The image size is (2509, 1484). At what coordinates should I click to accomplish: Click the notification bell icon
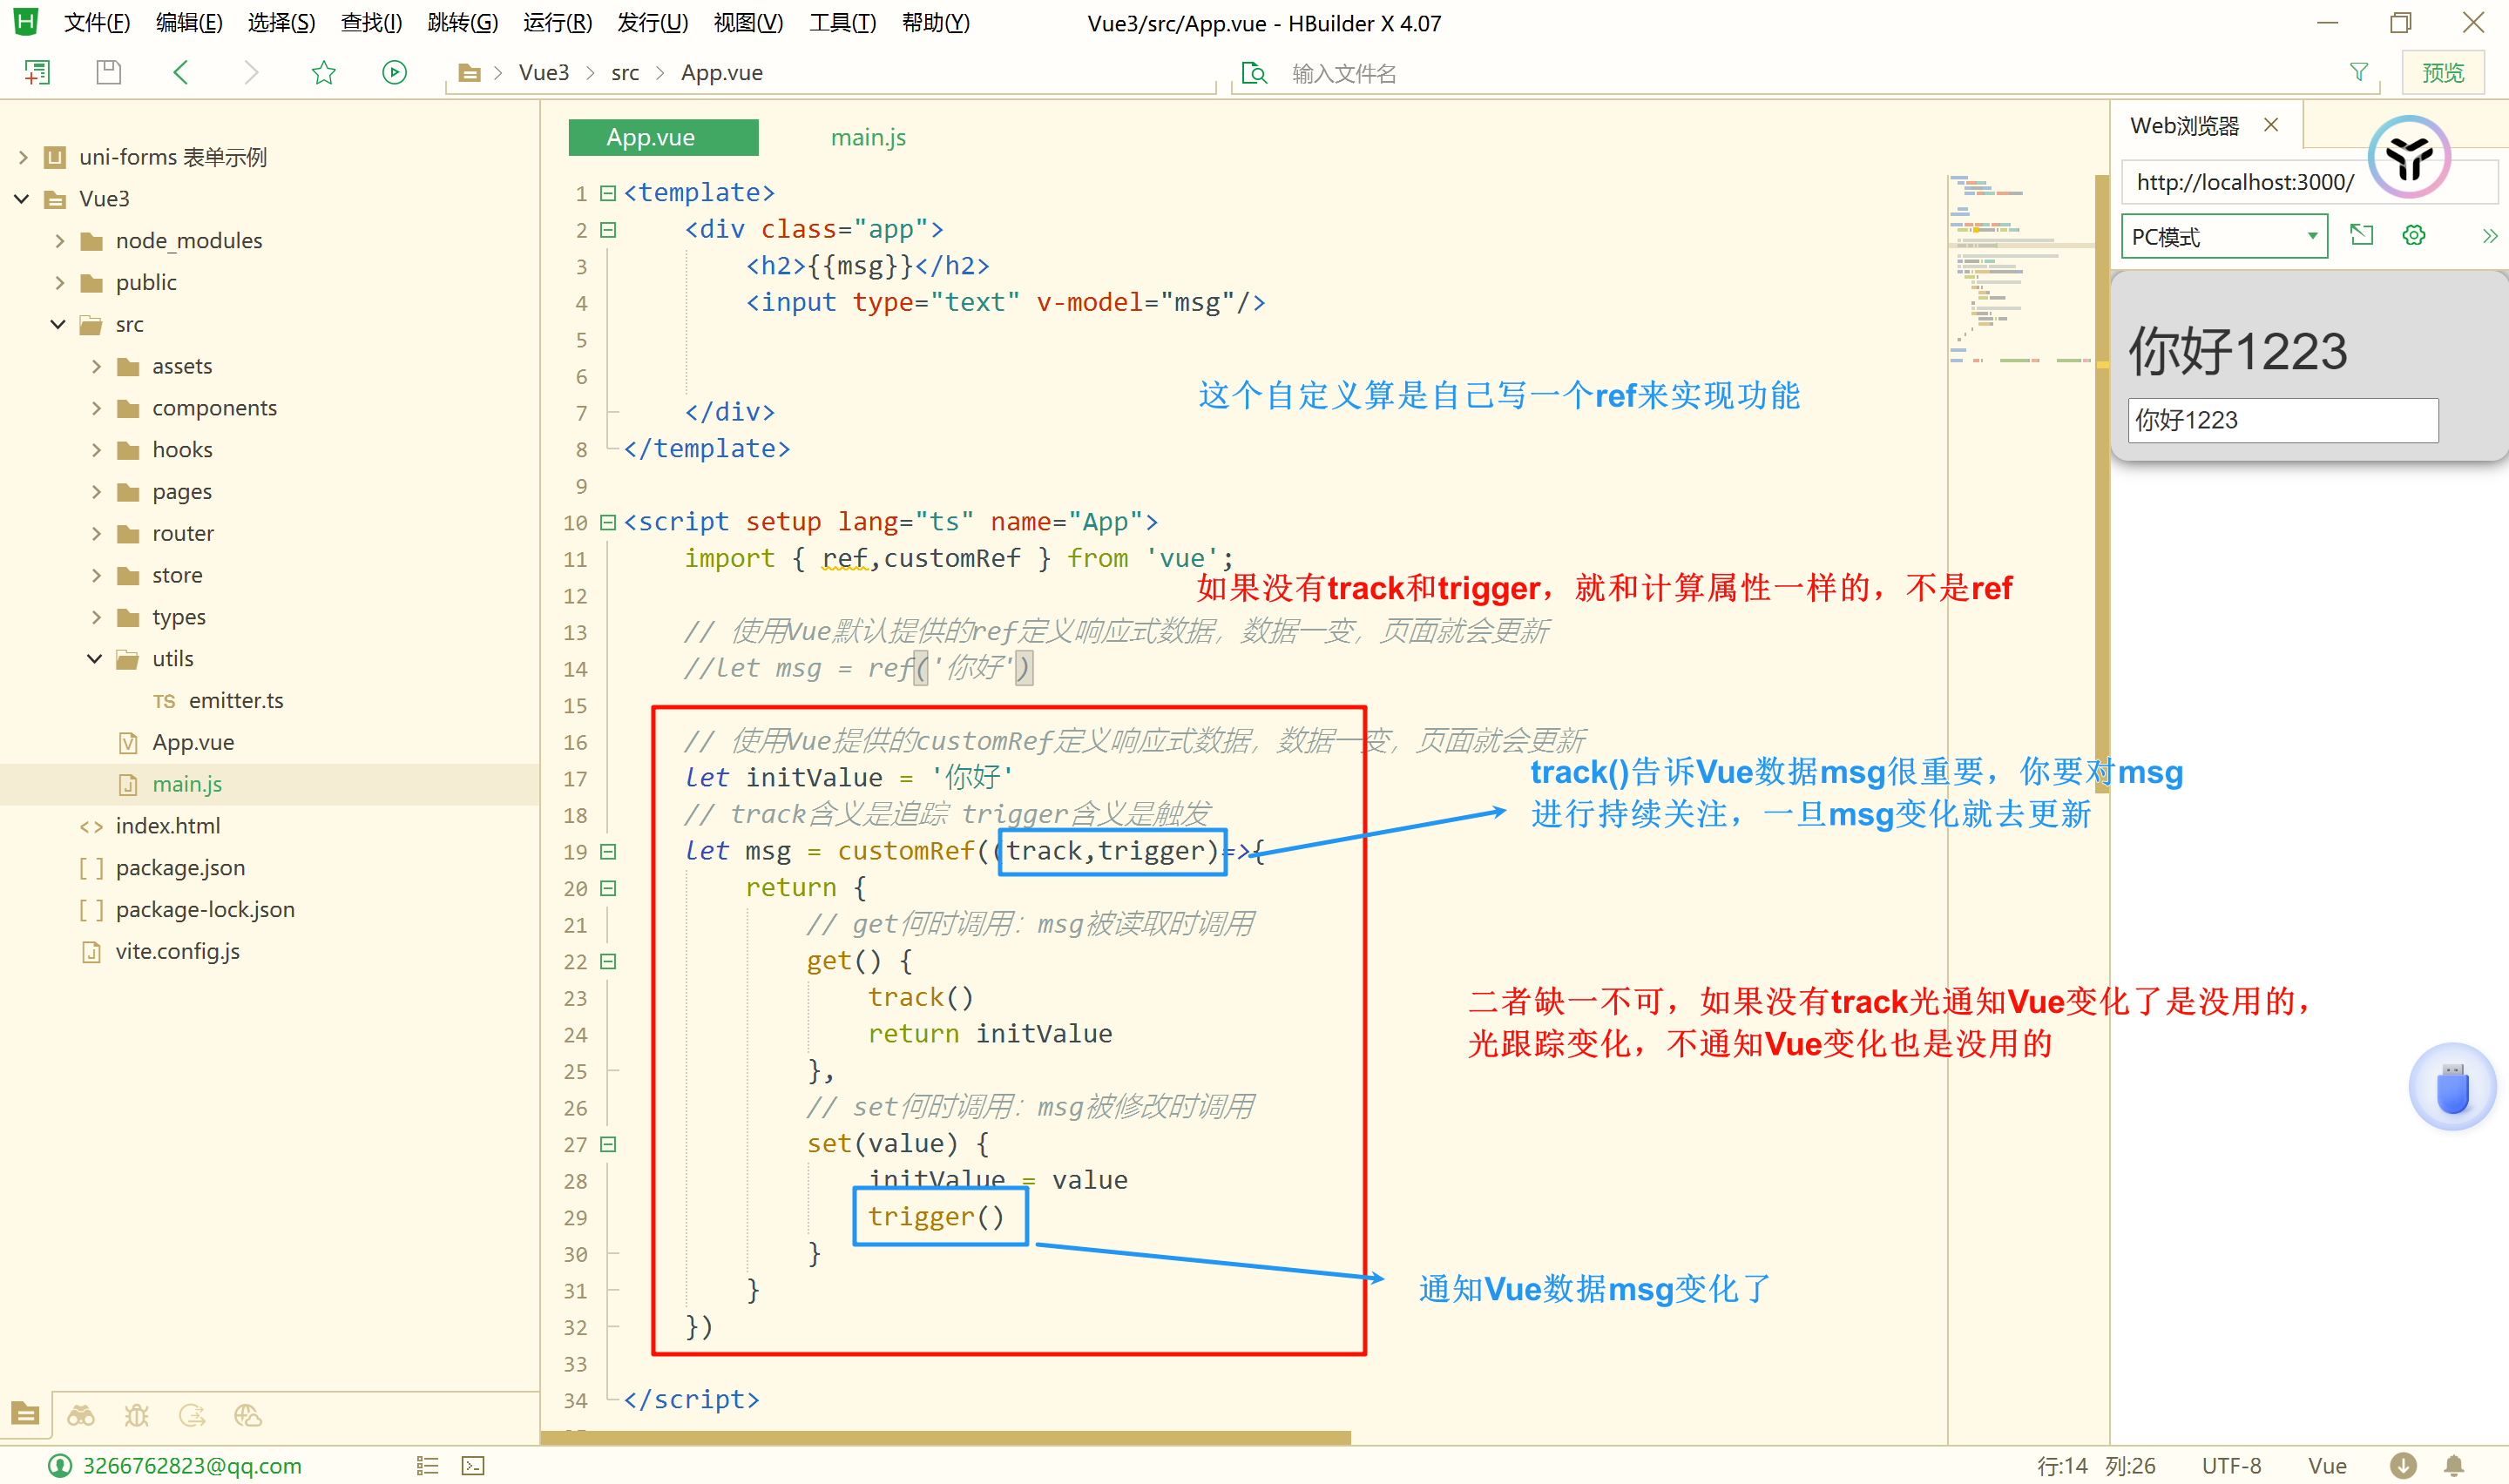(2453, 1465)
